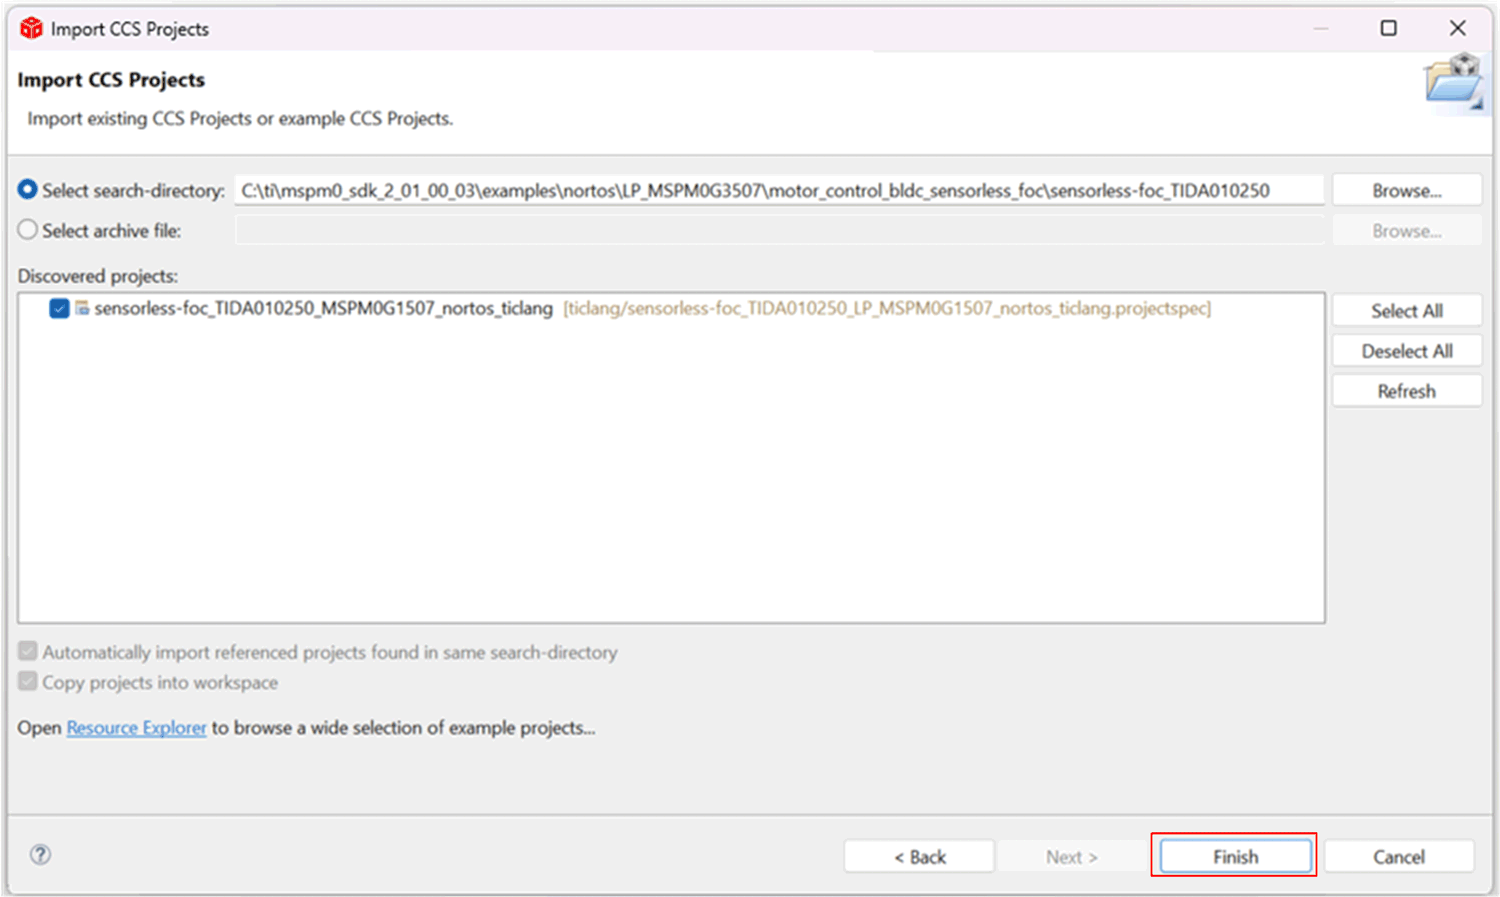The width and height of the screenshot is (1500, 897).
Task: Select the archive file radio button
Action: pyautogui.click(x=28, y=230)
